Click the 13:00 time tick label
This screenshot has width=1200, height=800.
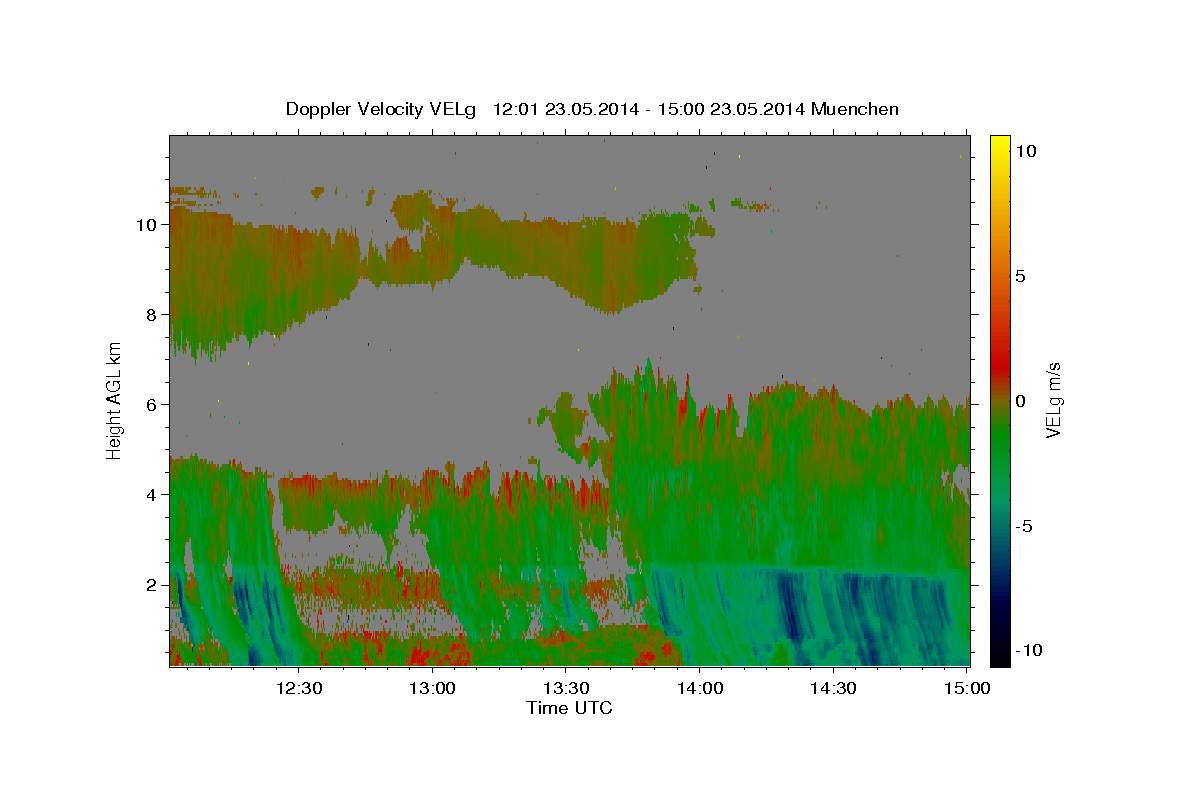click(x=432, y=688)
